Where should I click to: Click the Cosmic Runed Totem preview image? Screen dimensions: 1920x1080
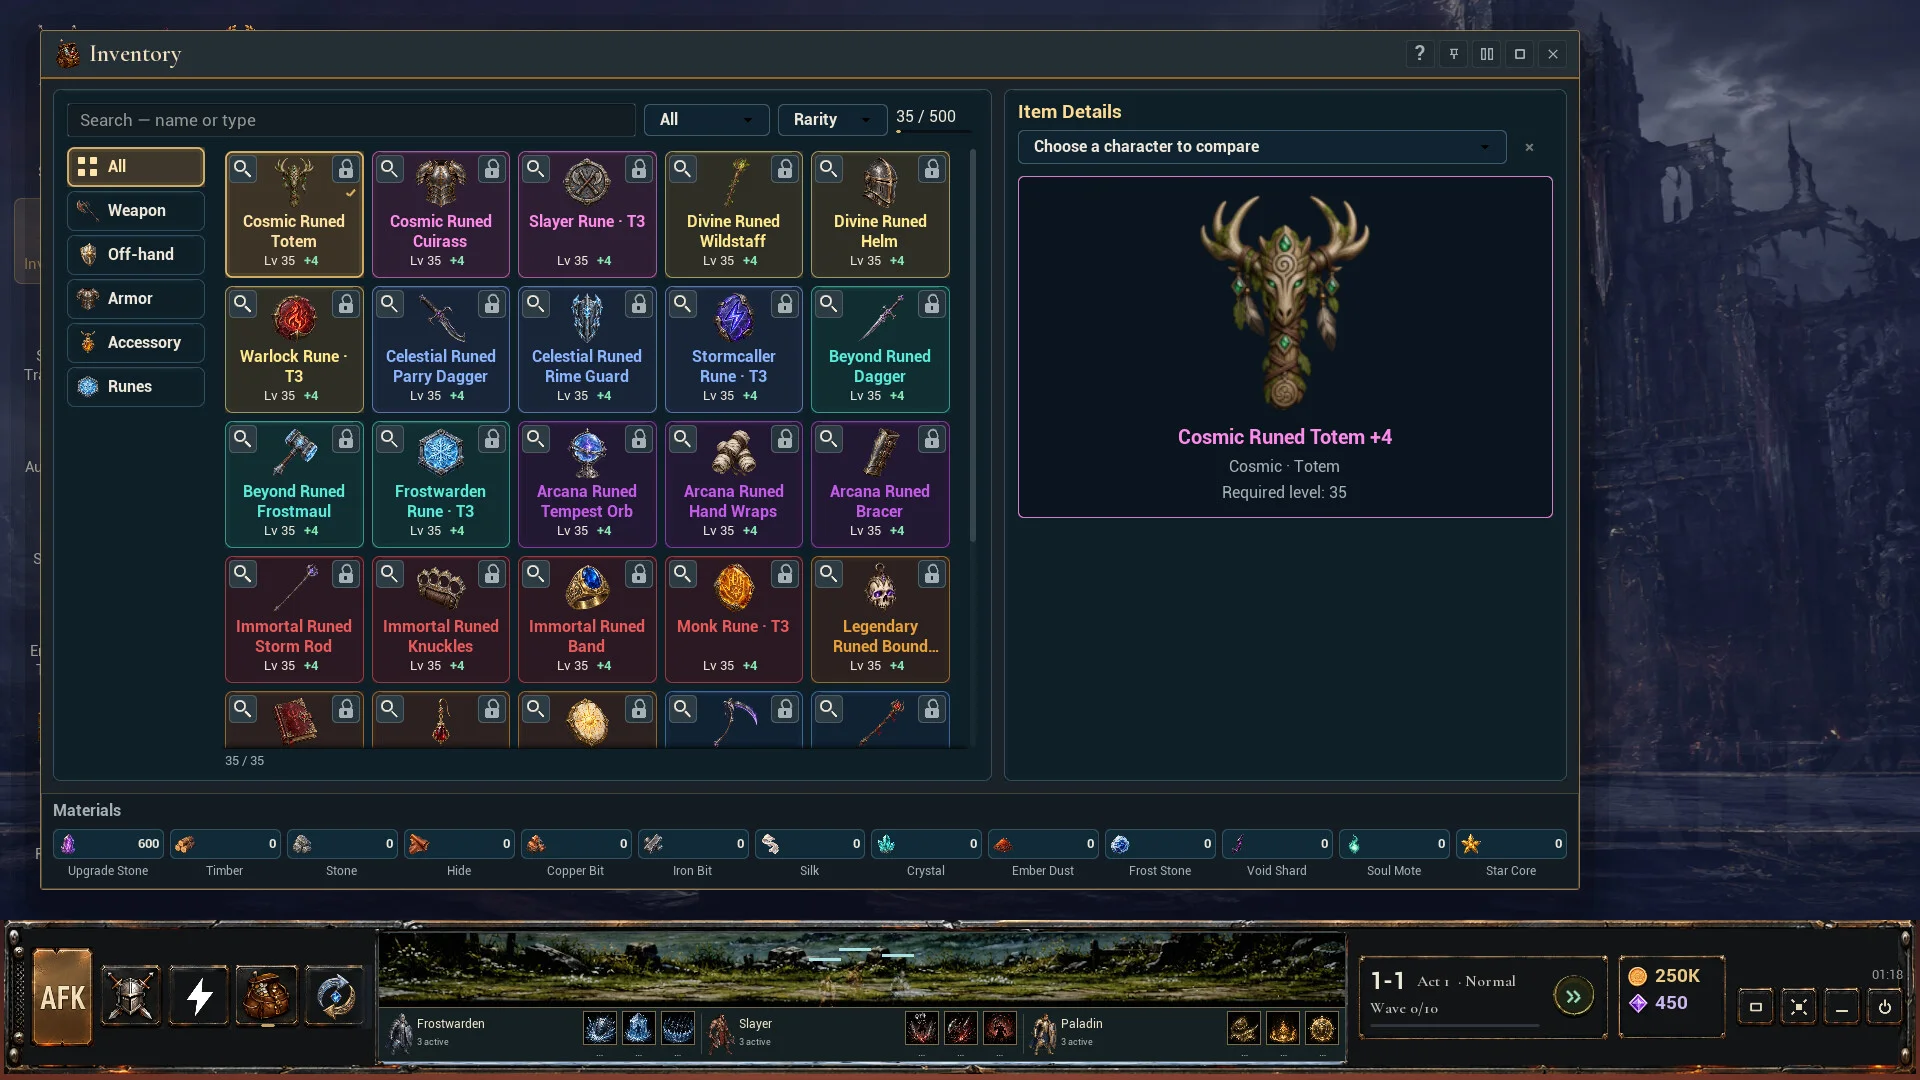pyautogui.click(x=1285, y=302)
